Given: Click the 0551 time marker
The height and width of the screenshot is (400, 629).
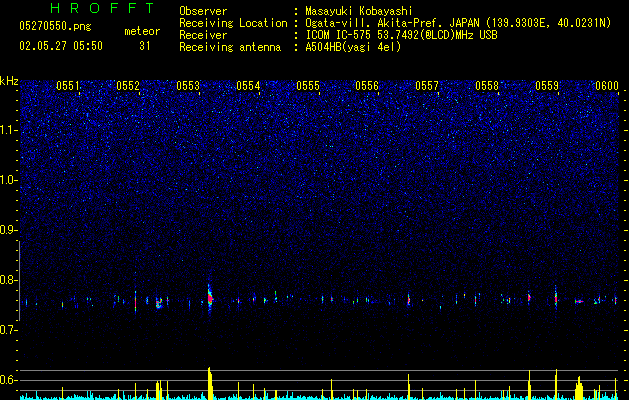Looking at the screenshot, I should tap(68, 86).
